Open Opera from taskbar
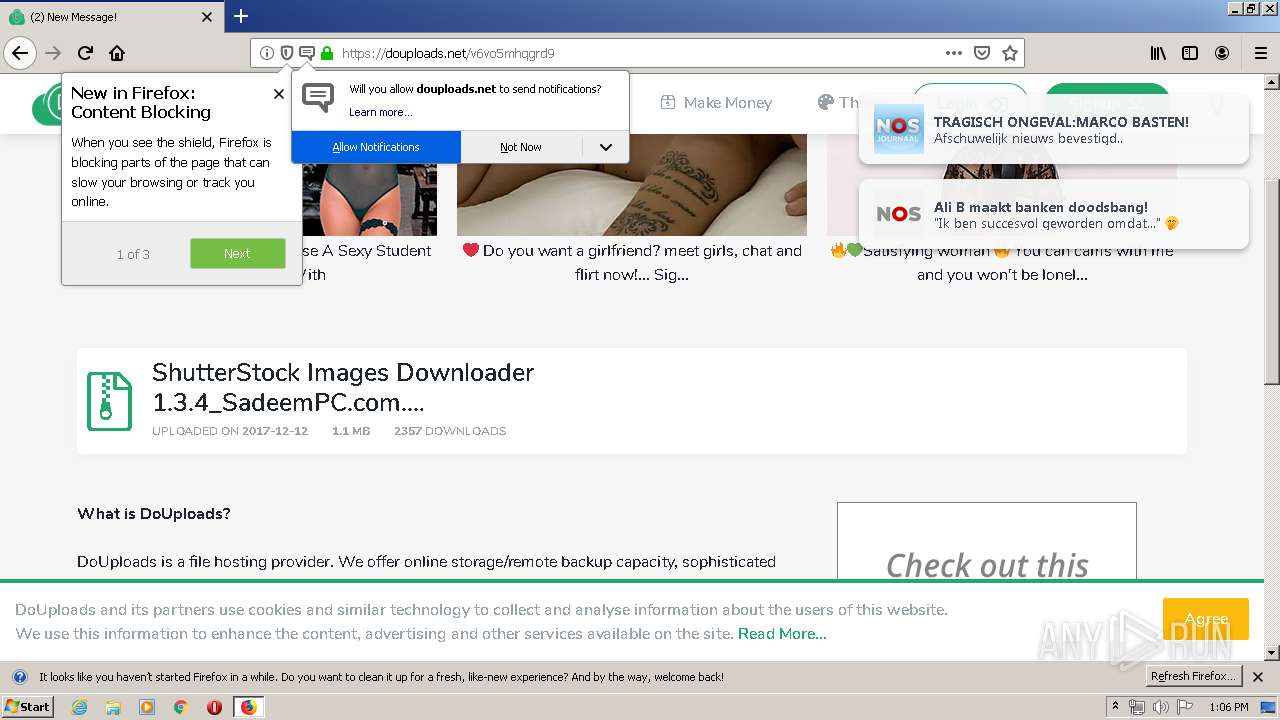 214,707
